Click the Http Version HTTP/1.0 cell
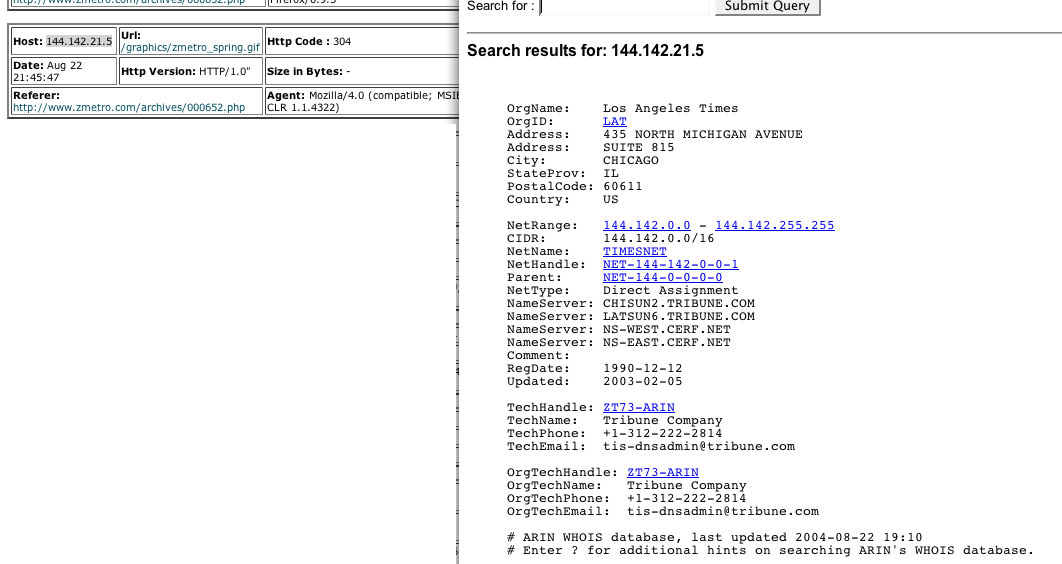Viewport: 1062px width, 564px height. 190,71
